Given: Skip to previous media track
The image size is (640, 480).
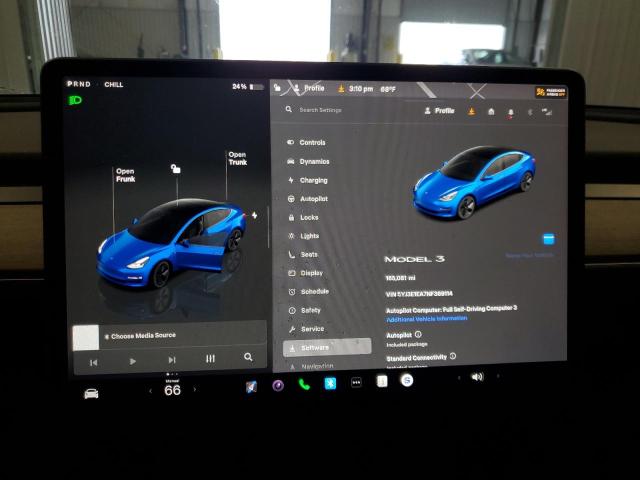Looking at the screenshot, I should click(93, 362).
